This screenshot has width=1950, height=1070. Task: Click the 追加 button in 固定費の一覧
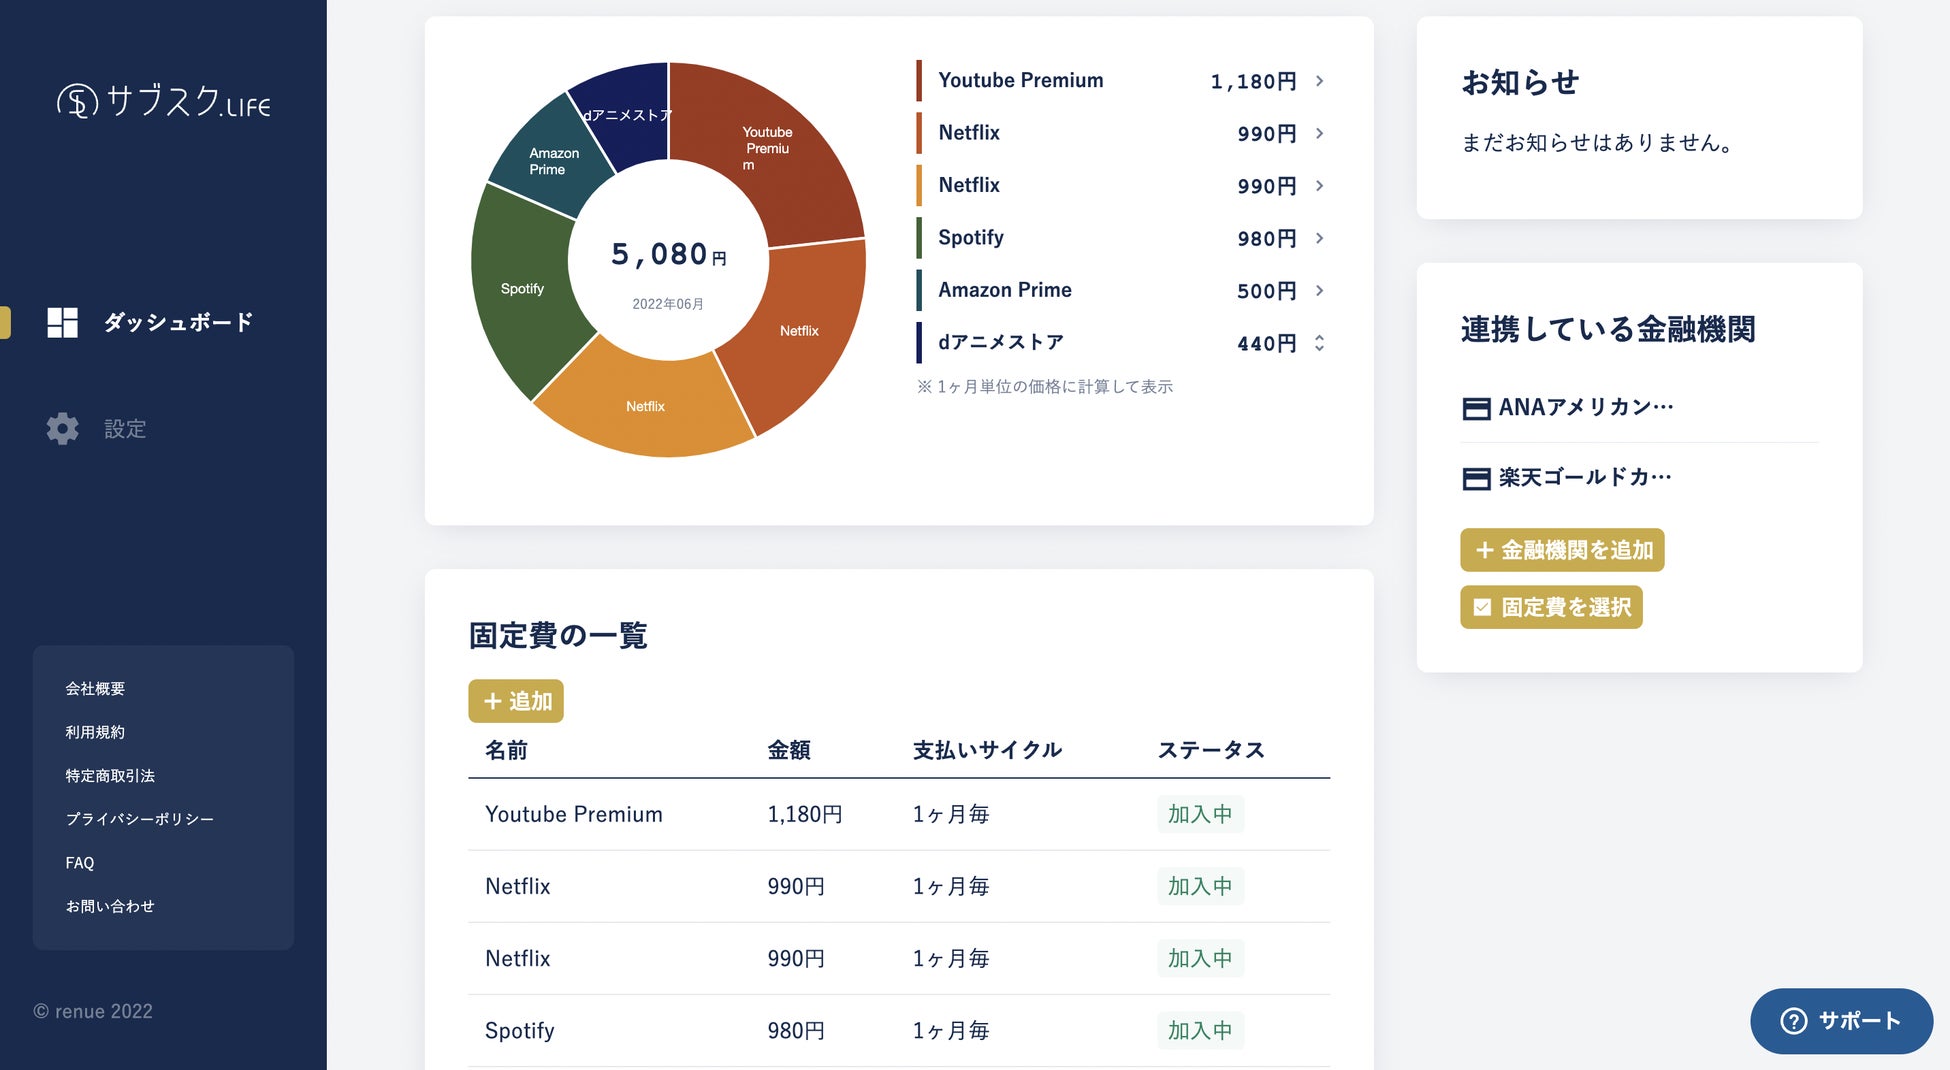[x=516, y=701]
